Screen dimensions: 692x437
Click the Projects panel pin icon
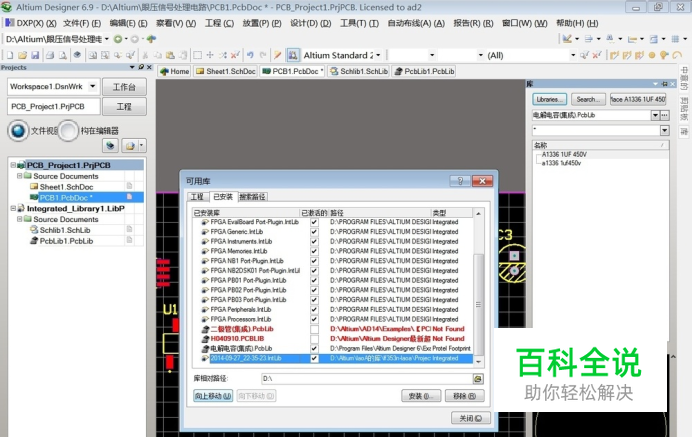141,67
